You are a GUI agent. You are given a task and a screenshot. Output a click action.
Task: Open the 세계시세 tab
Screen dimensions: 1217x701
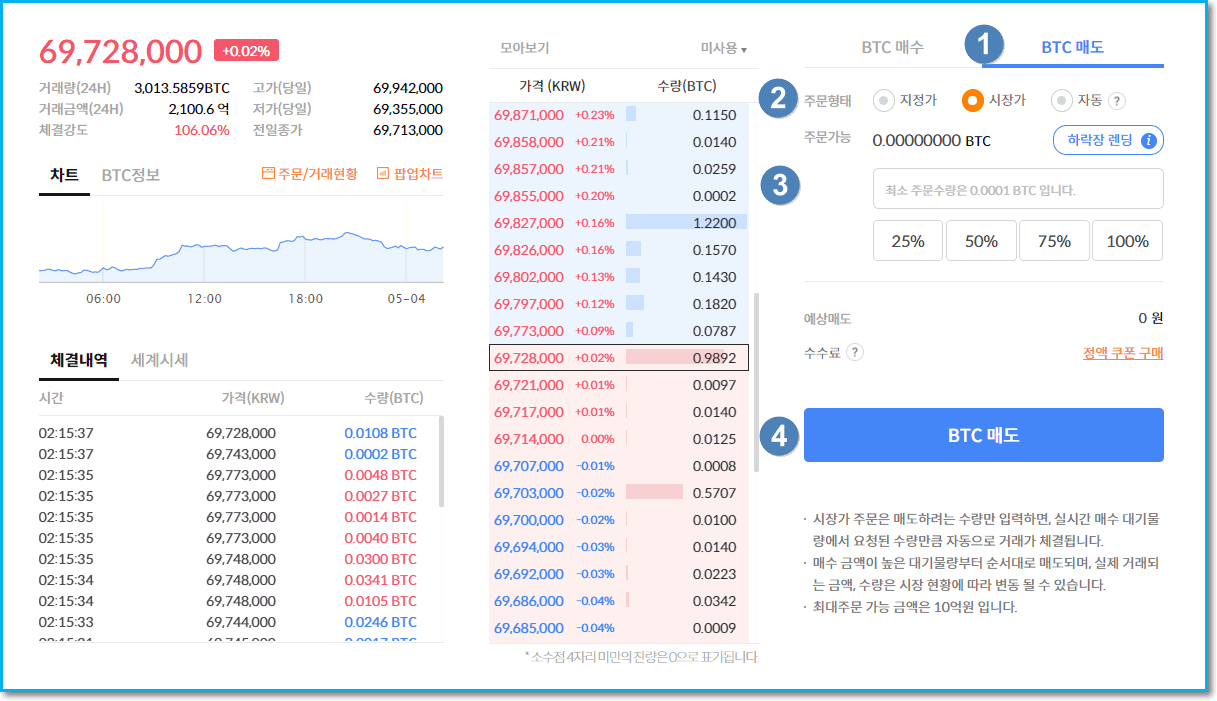click(x=160, y=360)
